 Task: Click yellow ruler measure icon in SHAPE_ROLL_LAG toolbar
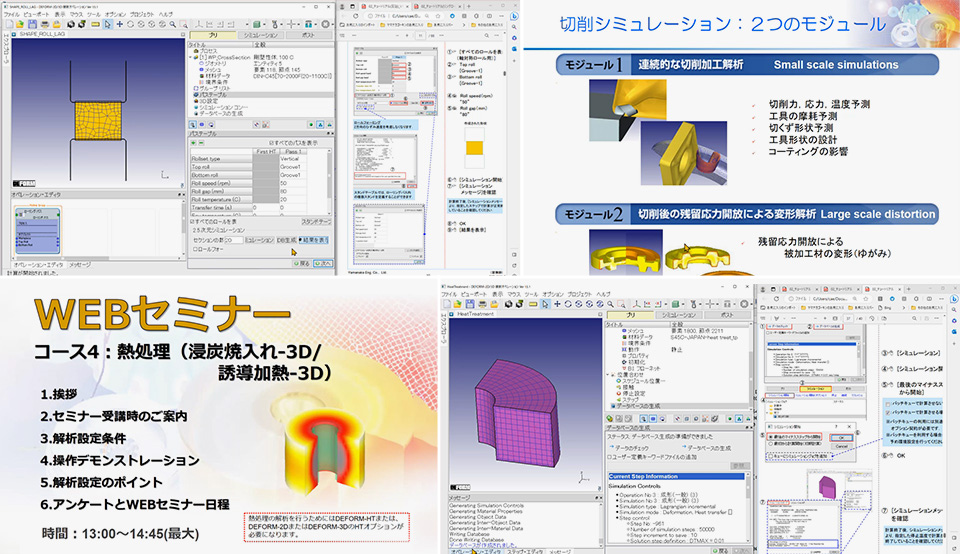point(96,24)
